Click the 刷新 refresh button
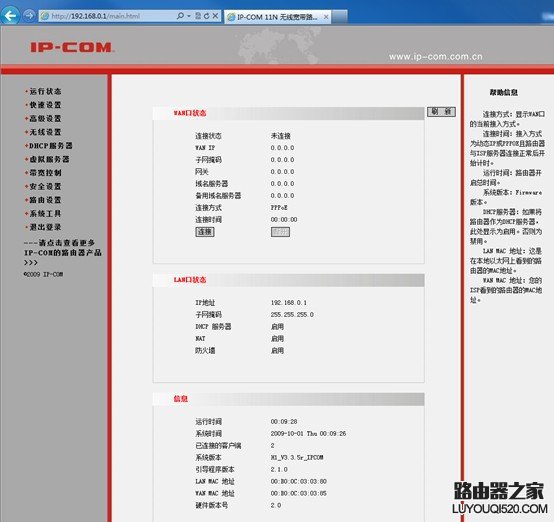 pyautogui.click(x=441, y=112)
